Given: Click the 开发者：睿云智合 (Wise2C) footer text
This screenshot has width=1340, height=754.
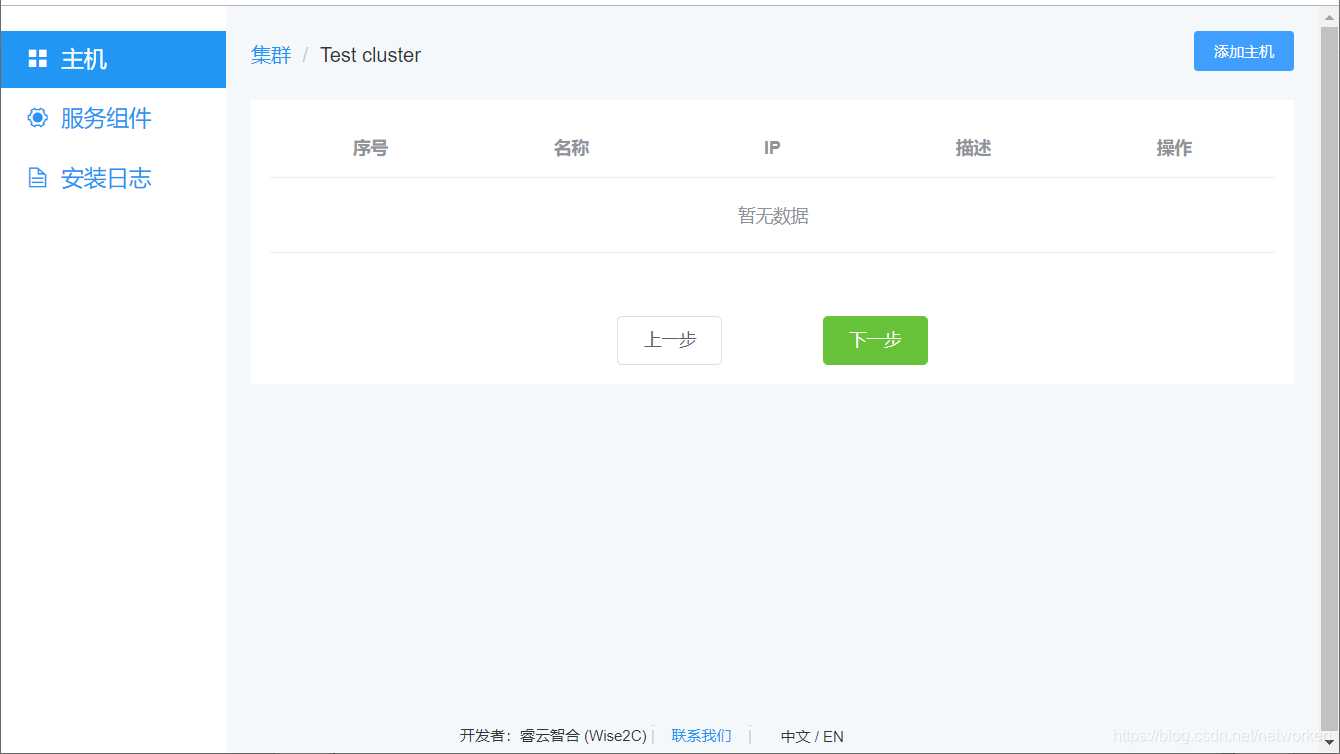Looking at the screenshot, I should point(553,736).
